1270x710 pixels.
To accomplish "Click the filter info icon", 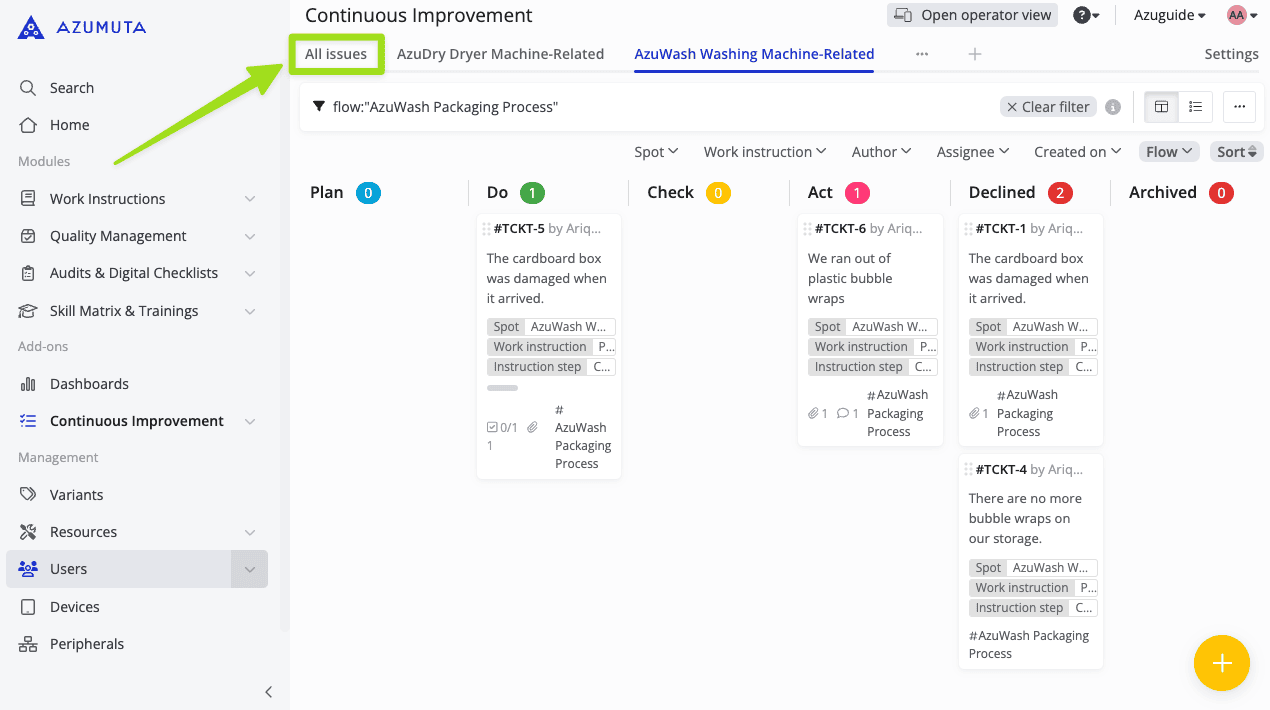I will pos(1113,107).
